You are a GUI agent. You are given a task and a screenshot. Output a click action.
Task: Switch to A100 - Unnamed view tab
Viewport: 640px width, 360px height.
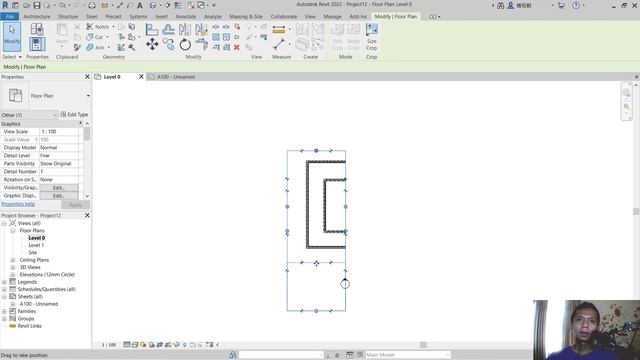point(176,77)
